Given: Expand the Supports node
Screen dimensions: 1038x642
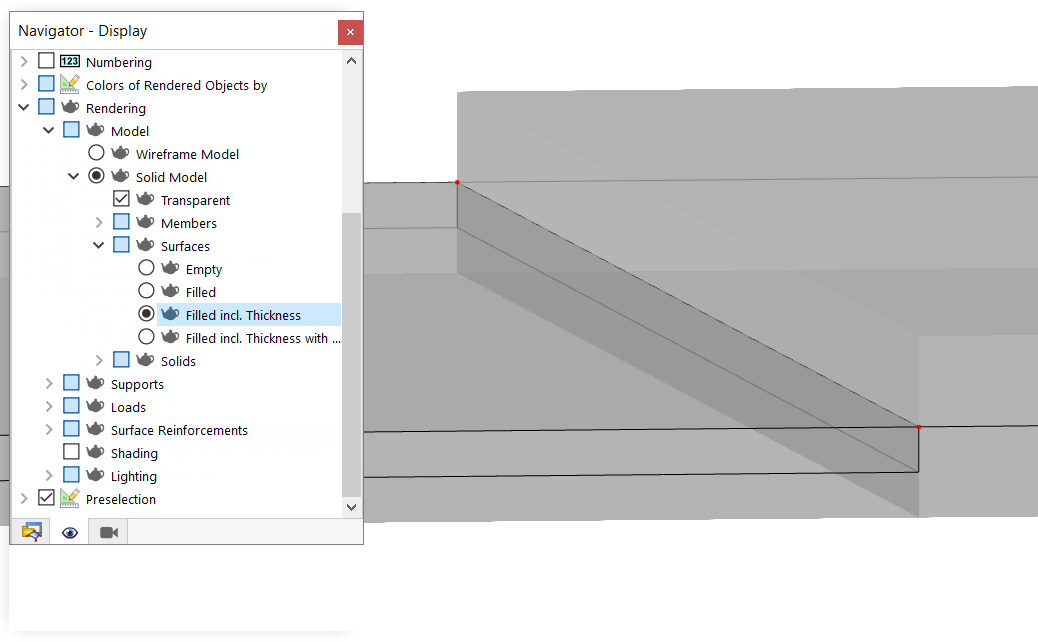Looking at the screenshot, I should coord(48,384).
